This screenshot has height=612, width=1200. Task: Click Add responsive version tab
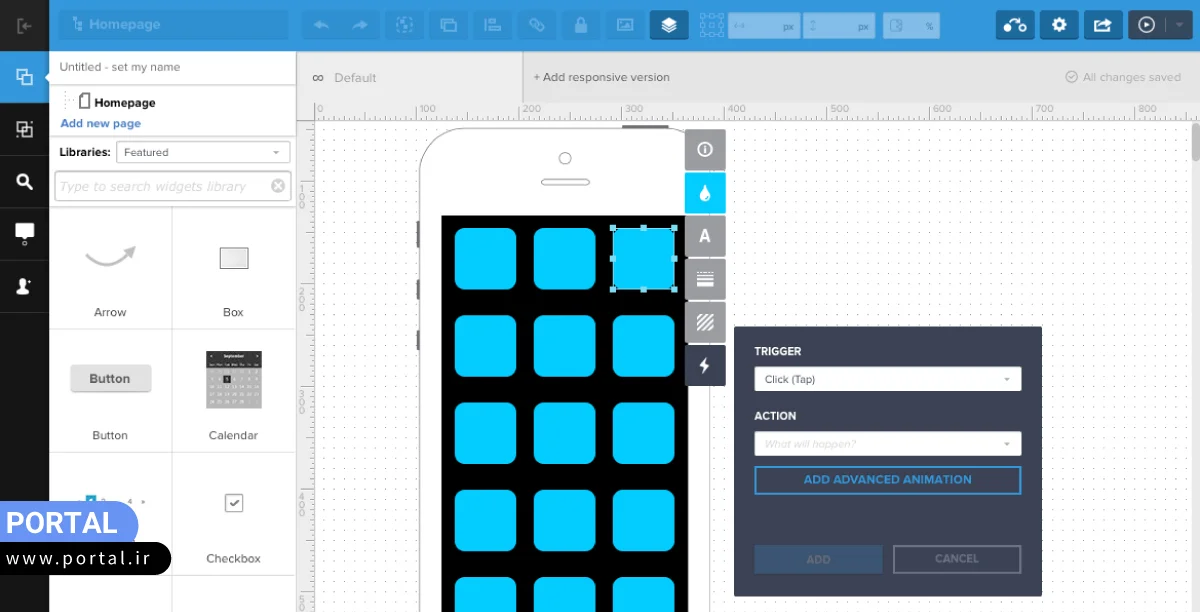pos(601,77)
